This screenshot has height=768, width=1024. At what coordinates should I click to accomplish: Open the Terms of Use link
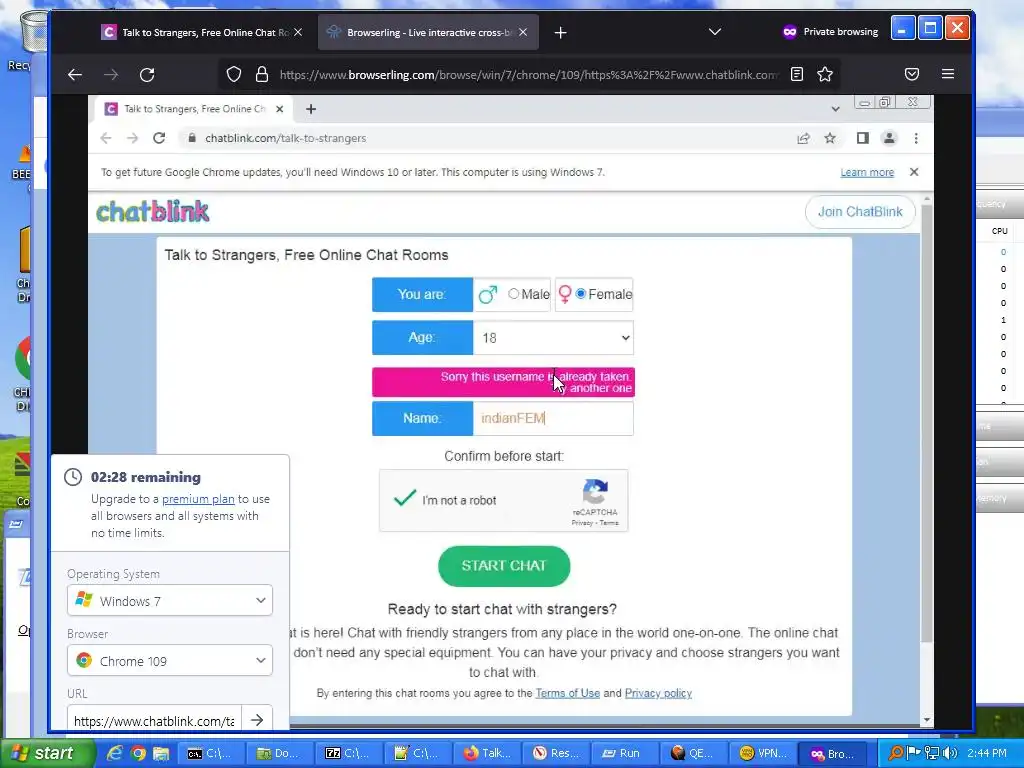click(568, 693)
